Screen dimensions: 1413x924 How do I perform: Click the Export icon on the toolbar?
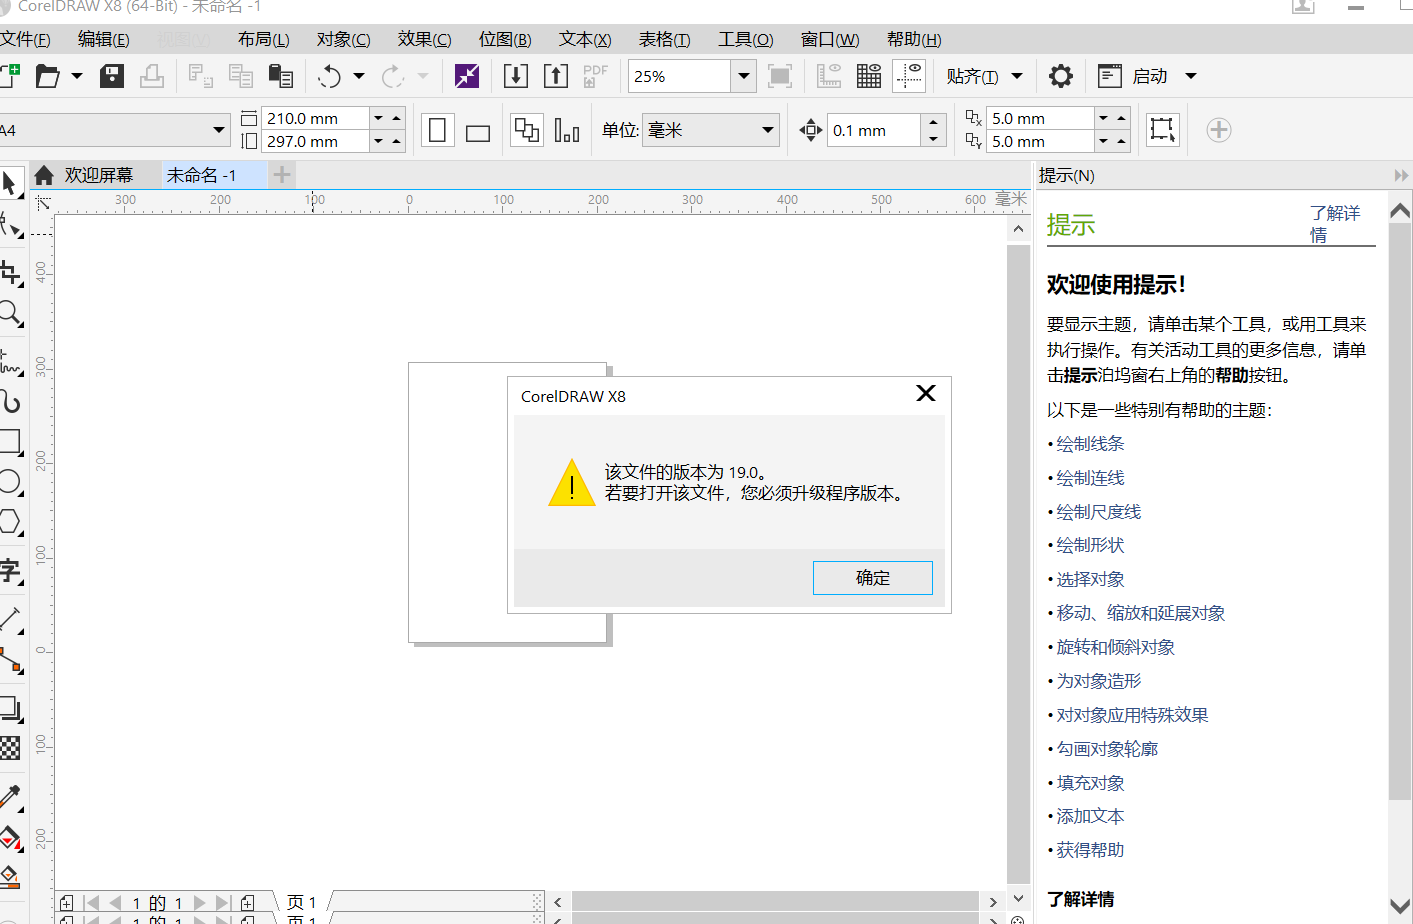(555, 76)
